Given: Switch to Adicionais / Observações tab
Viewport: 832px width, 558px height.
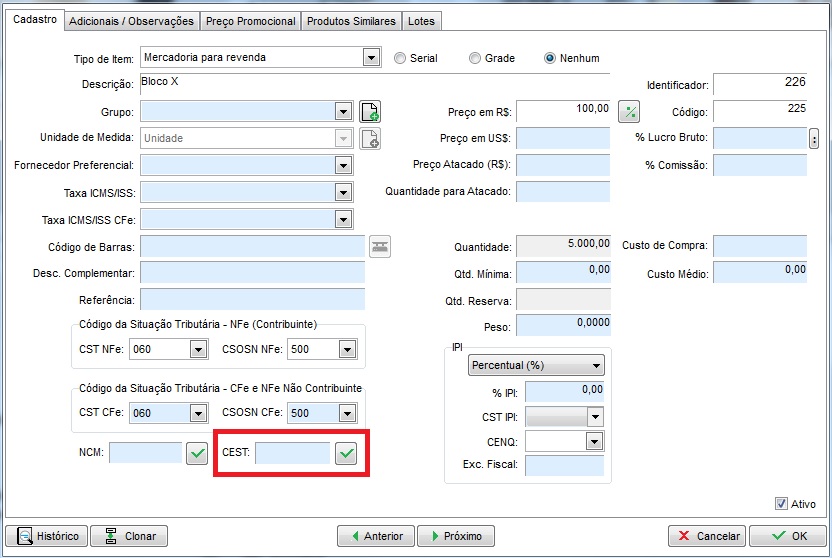Looking at the screenshot, I should (131, 21).
